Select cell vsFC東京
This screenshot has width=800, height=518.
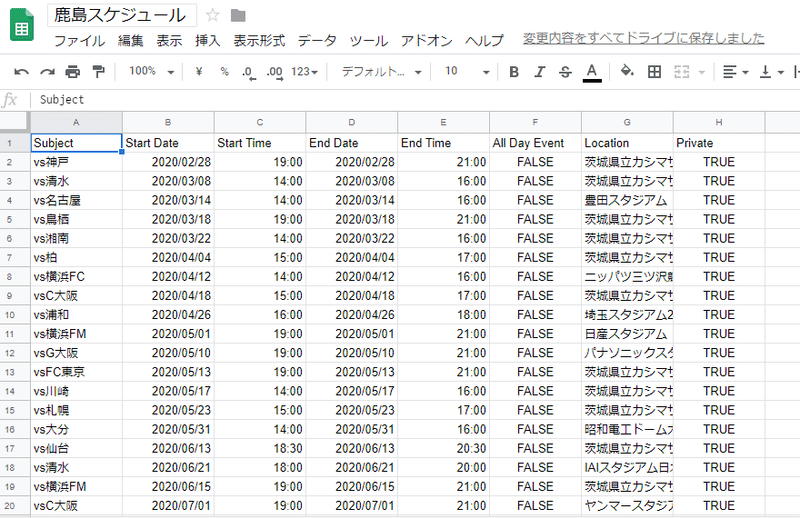[x=76, y=372]
